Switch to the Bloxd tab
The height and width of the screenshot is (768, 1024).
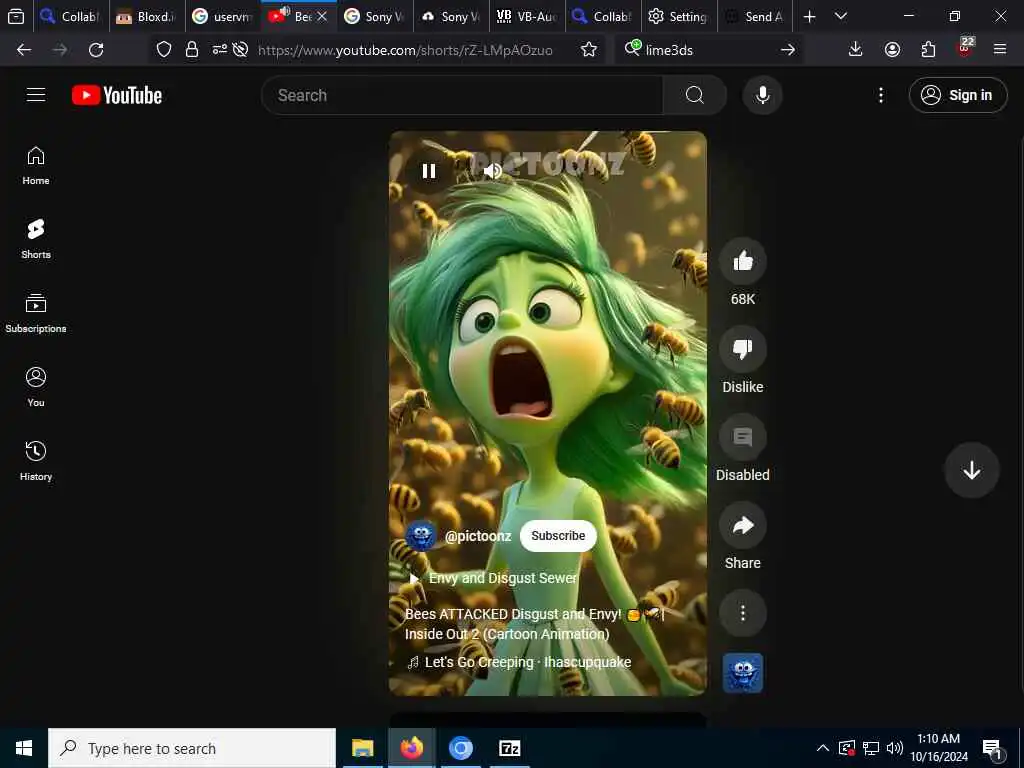[x=146, y=16]
